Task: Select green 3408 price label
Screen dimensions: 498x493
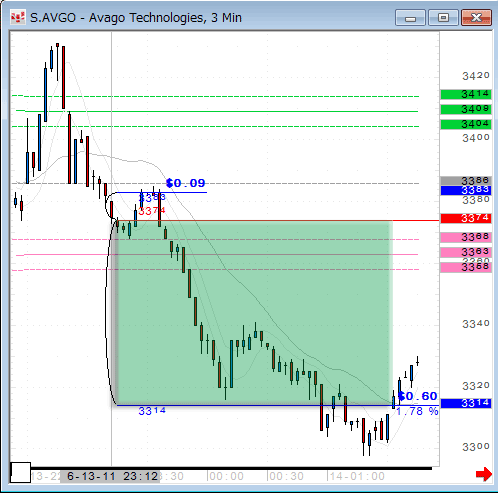Action: point(466,109)
